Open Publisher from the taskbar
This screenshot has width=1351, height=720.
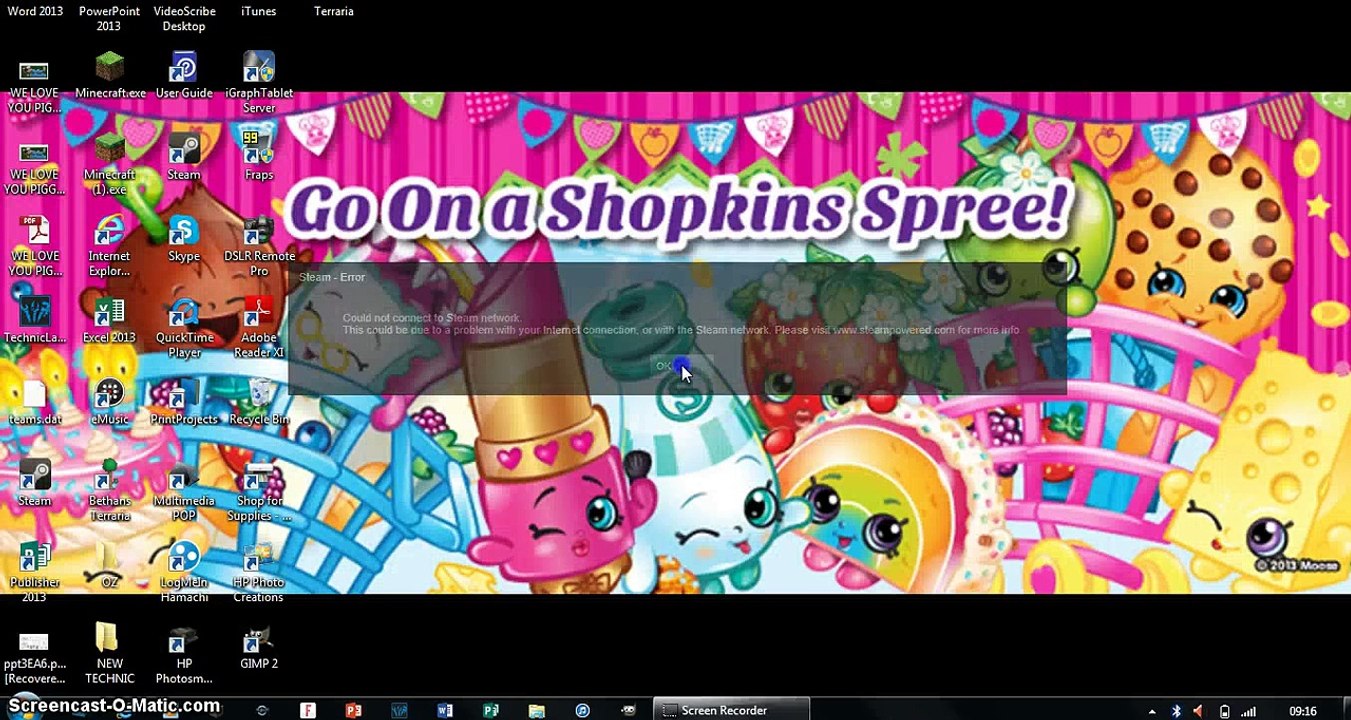tap(491, 711)
